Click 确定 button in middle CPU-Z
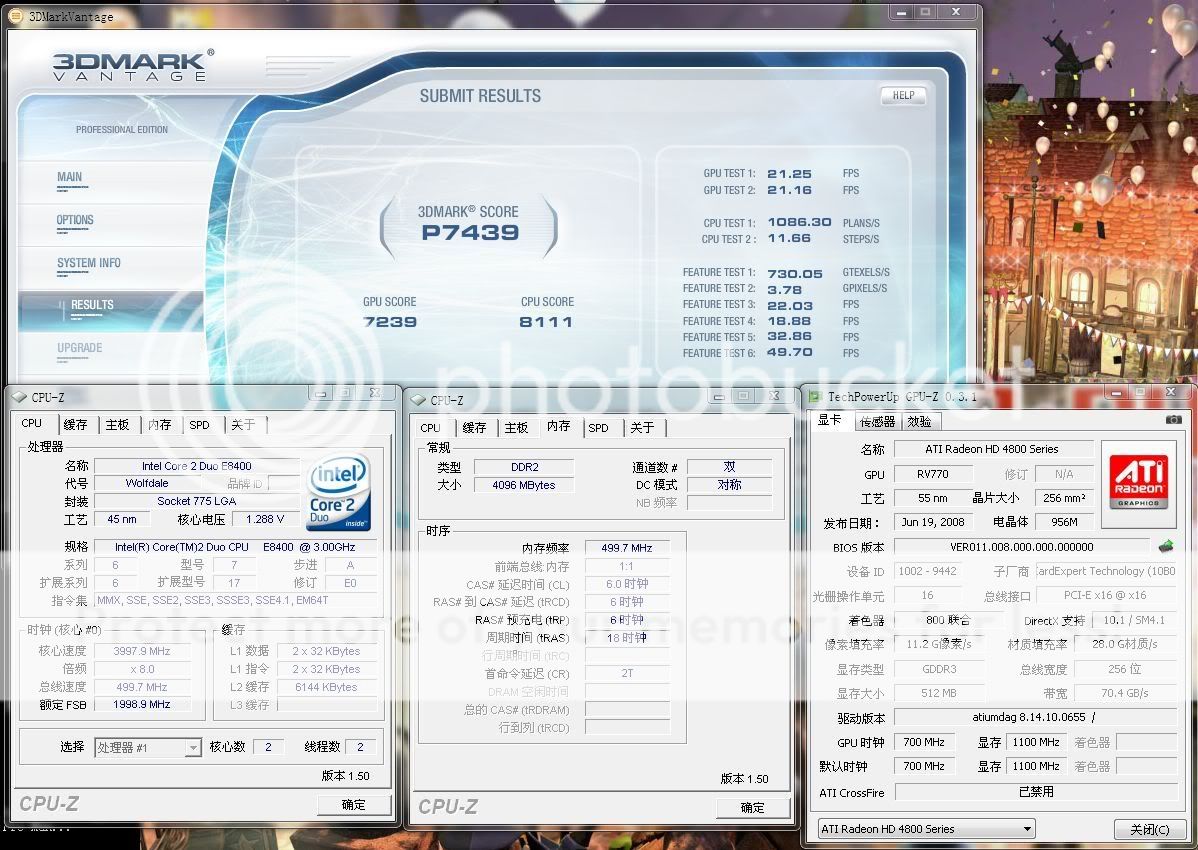The width and height of the screenshot is (1198, 850). 753,807
